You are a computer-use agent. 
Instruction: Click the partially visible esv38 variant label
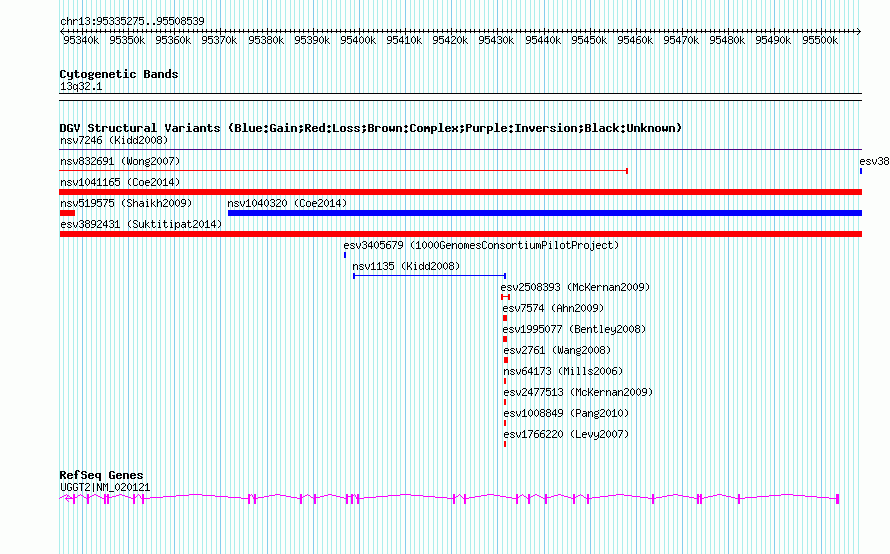[x=874, y=161]
